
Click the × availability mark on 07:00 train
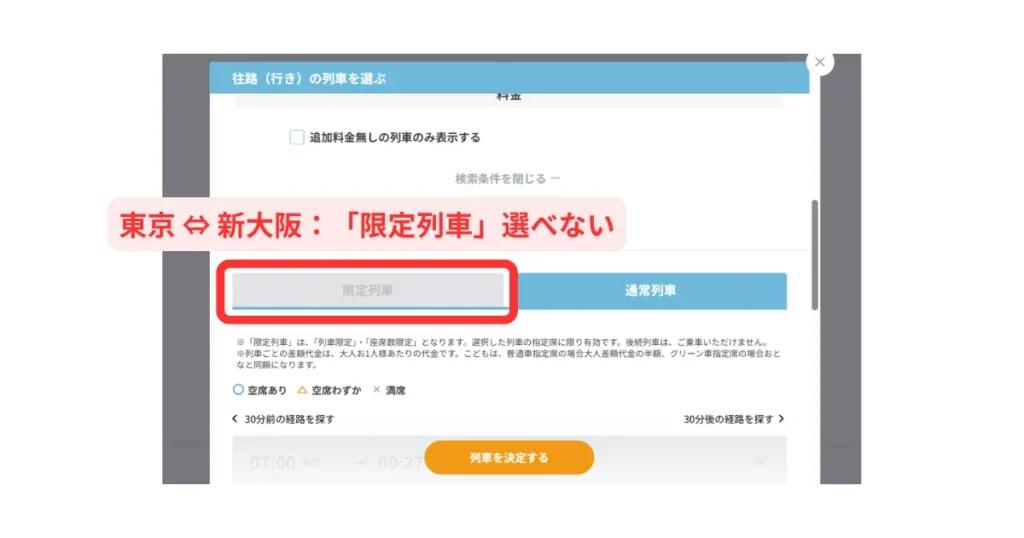[x=759, y=462]
